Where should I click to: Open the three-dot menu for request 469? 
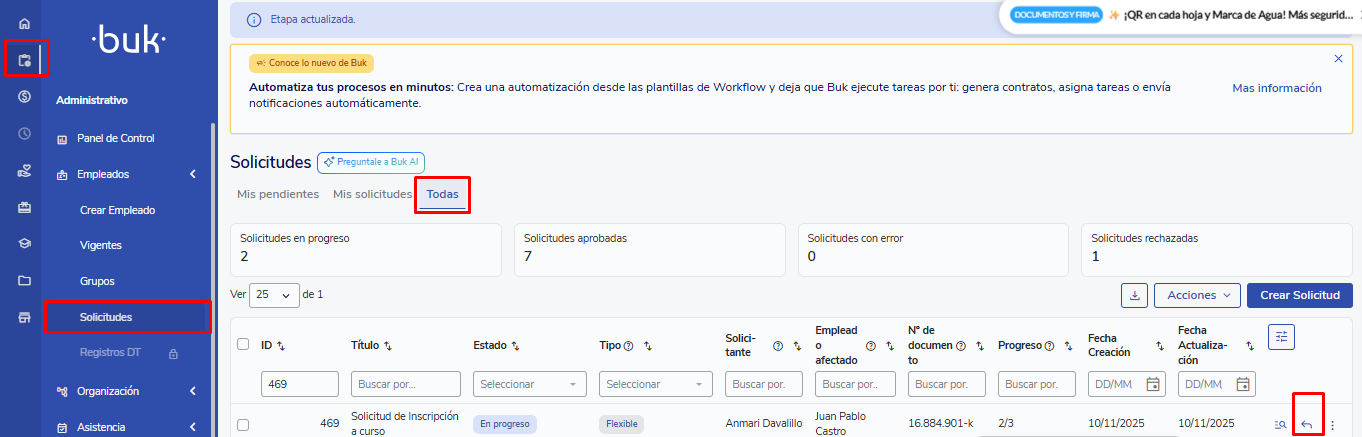tap(1332, 425)
